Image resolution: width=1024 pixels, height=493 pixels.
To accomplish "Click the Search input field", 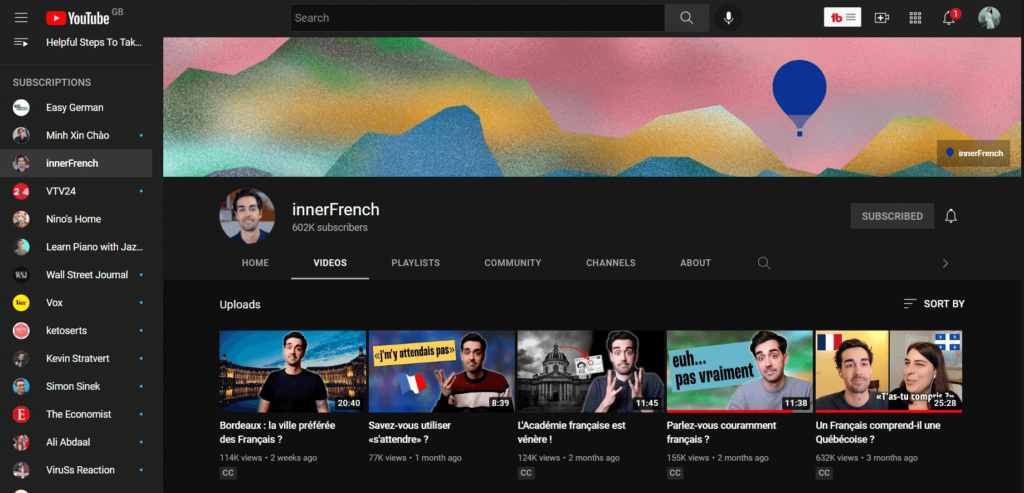I will coord(477,18).
